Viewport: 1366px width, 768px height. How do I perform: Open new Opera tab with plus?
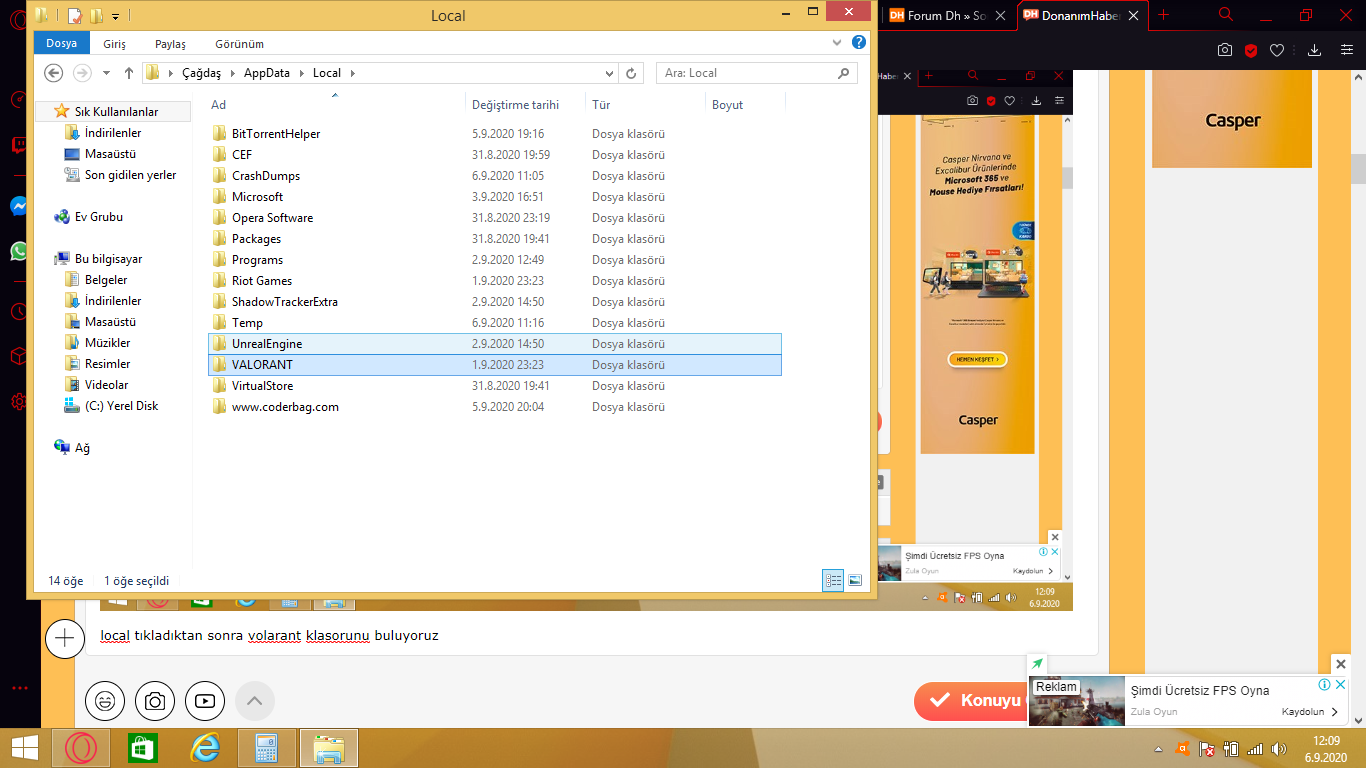point(1163,15)
